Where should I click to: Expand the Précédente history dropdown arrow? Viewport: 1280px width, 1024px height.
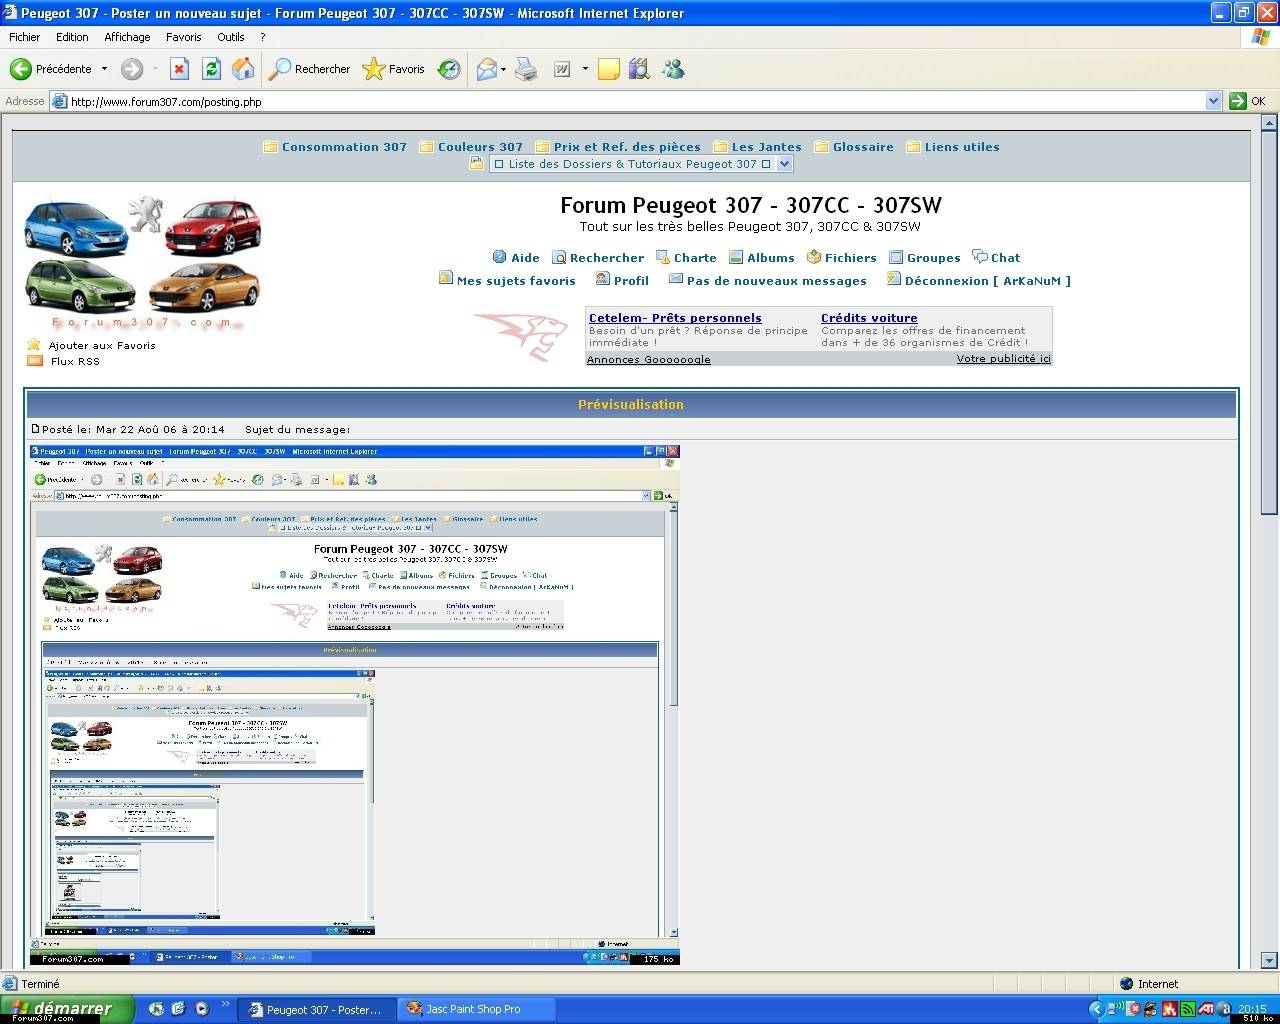click(105, 69)
